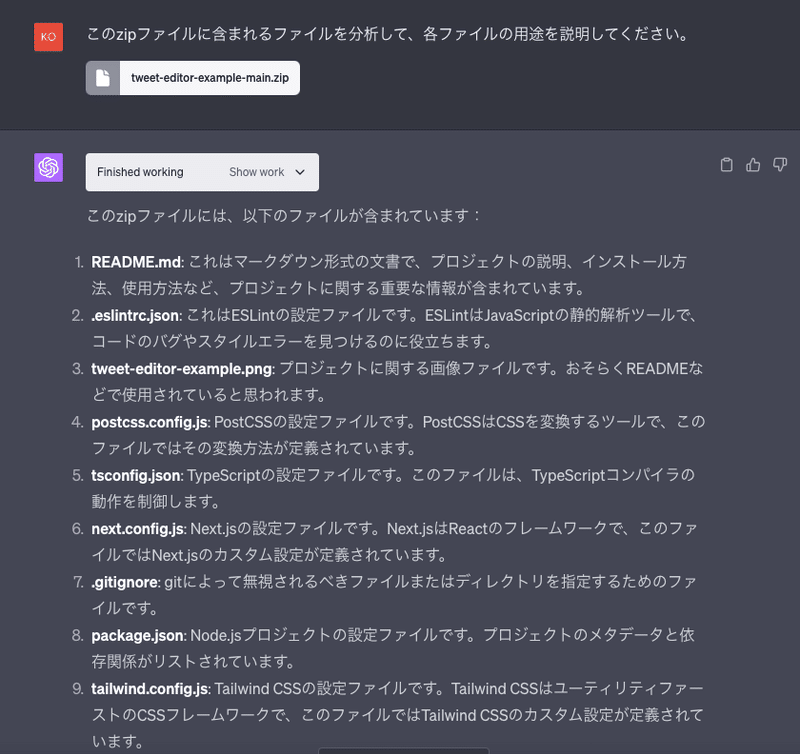Click the user prompt about the zip file
Screen dimensions: 800x754
tap(388, 34)
